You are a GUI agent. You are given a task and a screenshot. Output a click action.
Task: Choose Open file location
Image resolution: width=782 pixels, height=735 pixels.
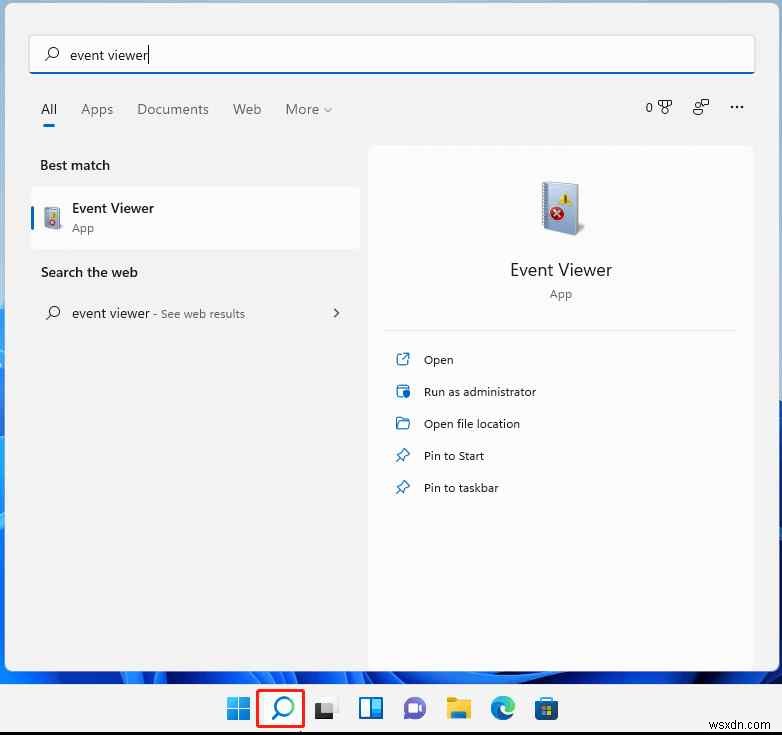472,424
